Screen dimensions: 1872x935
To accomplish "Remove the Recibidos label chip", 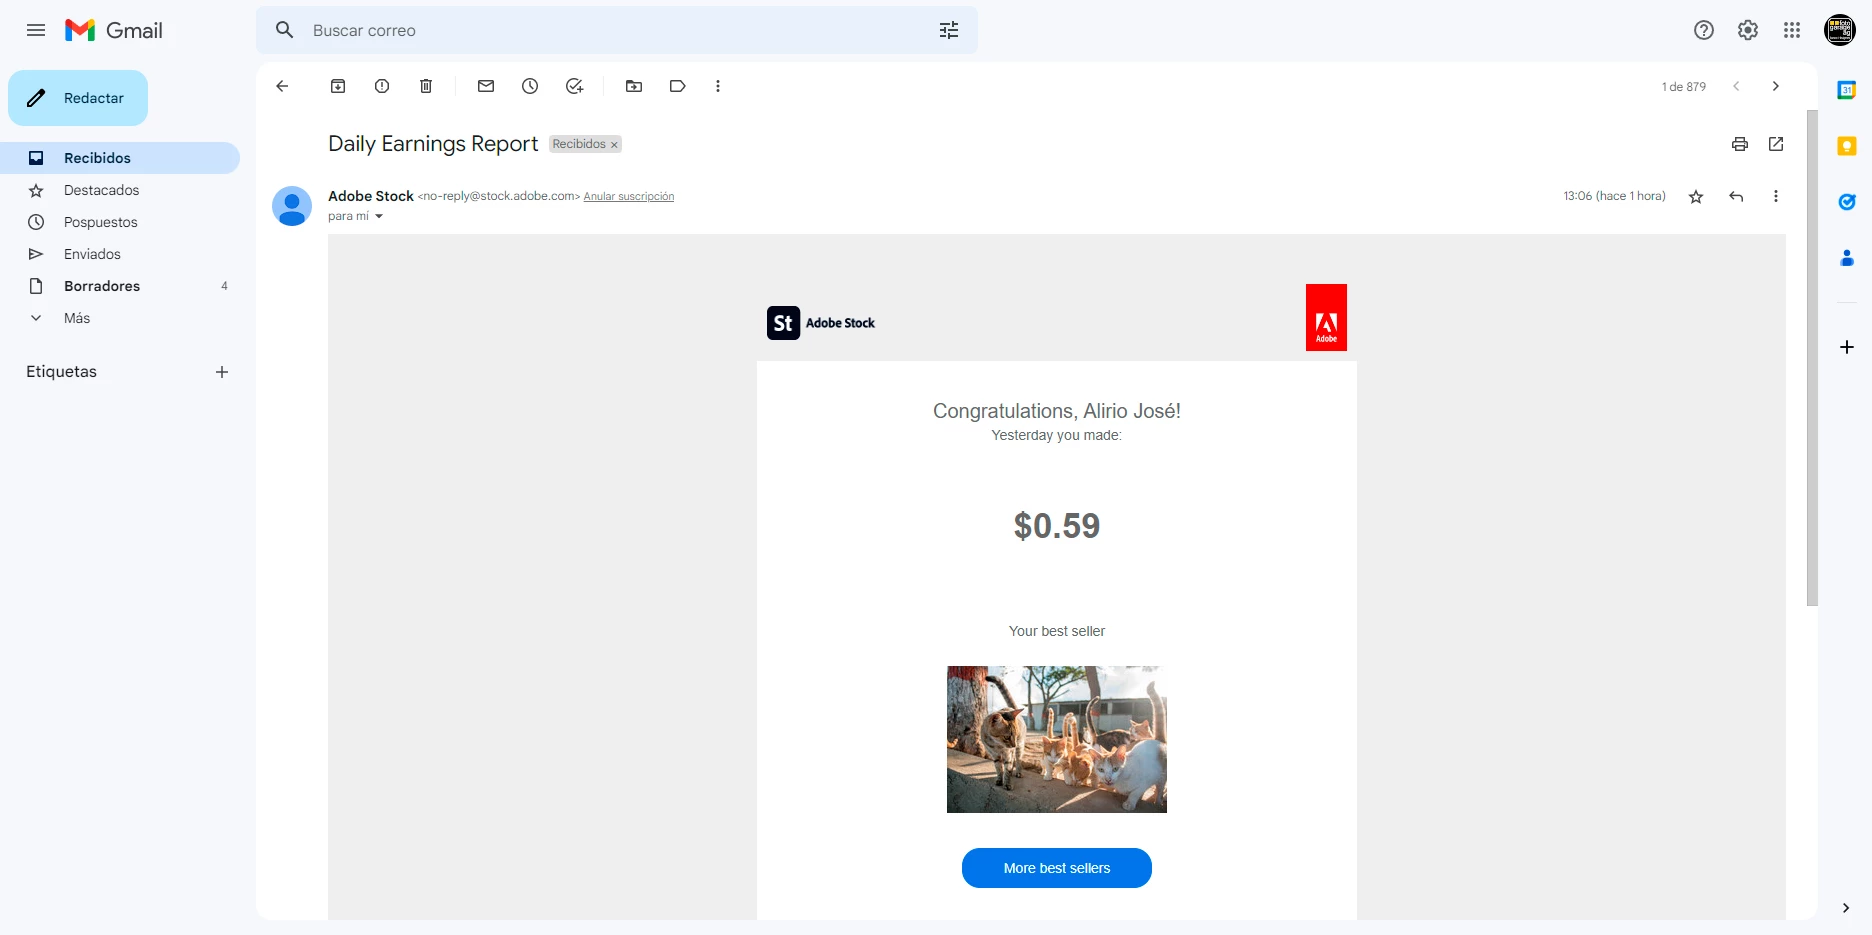I will pos(614,145).
